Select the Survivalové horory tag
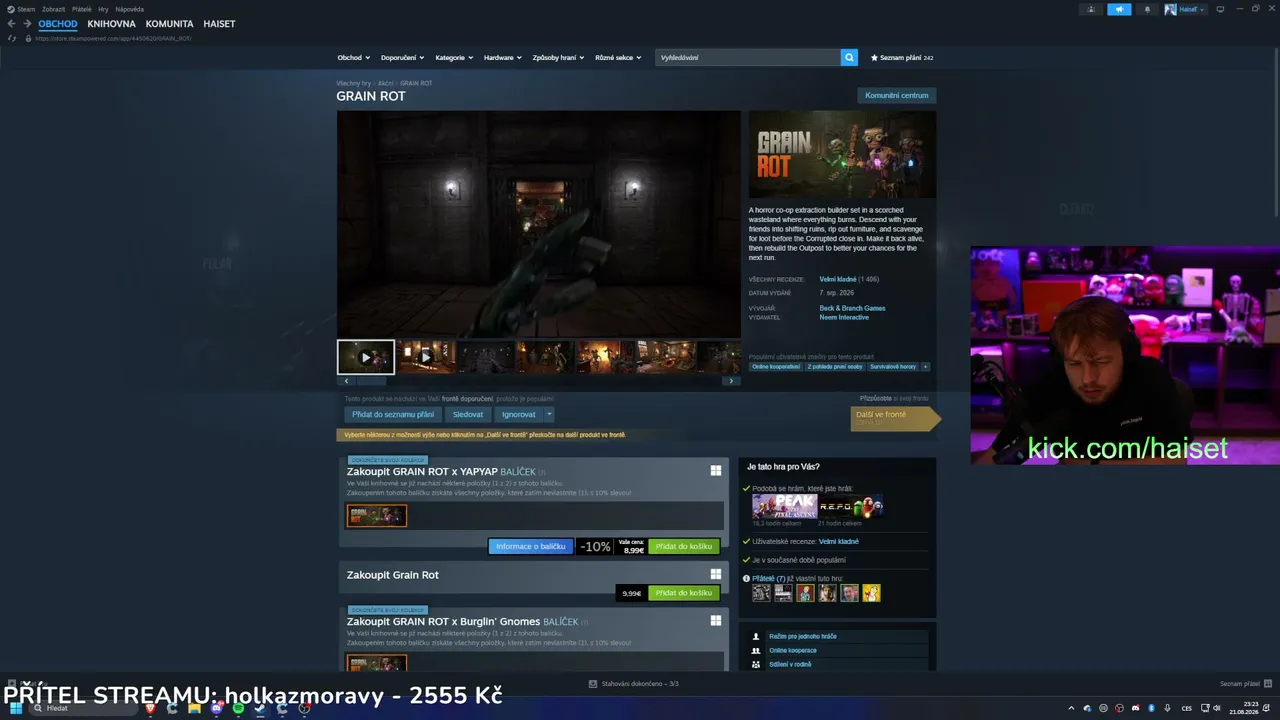Image resolution: width=1280 pixels, height=720 pixels. [893, 367]
